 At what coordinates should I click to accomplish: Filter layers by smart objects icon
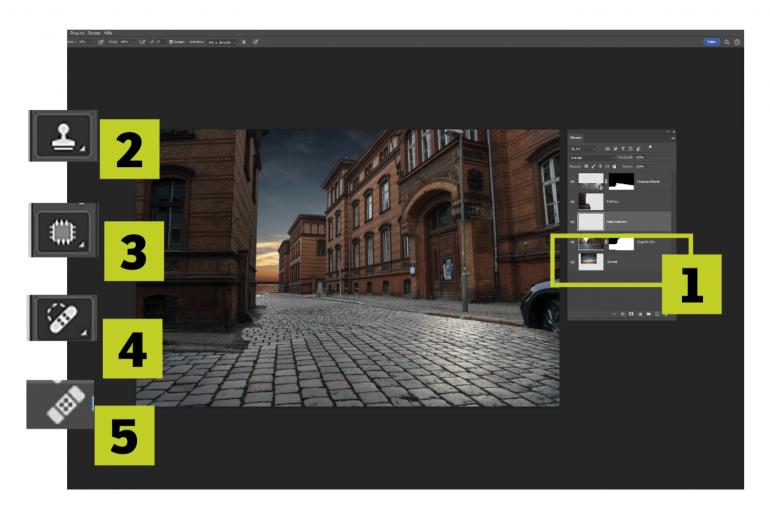pos(638,149)
